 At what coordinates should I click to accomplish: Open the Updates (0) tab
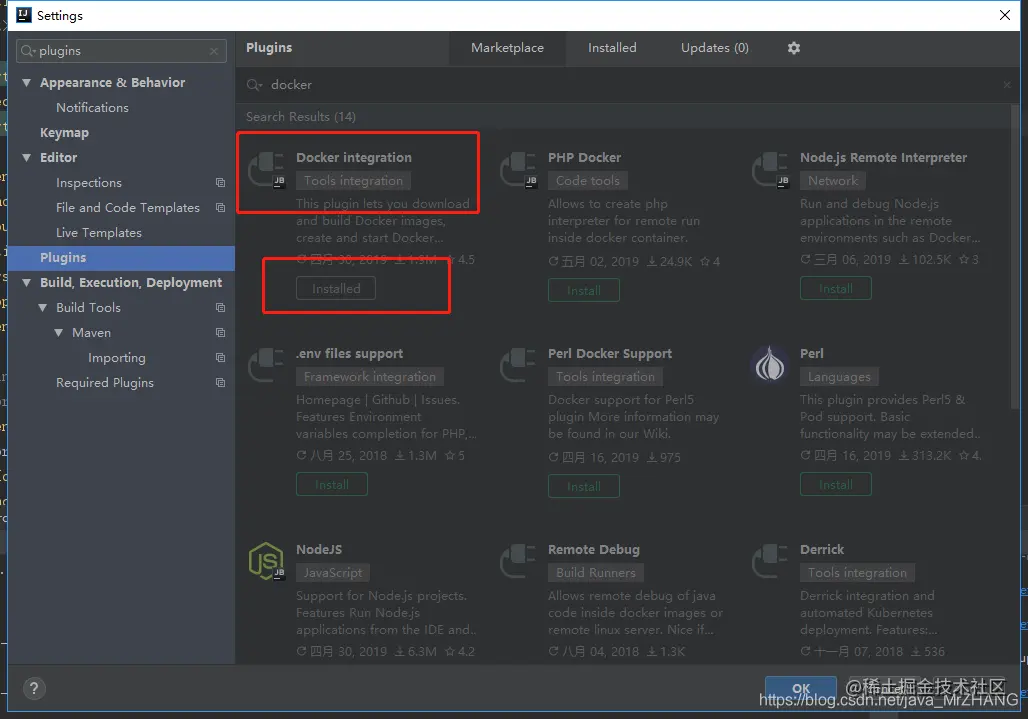[x=715, y=48]
